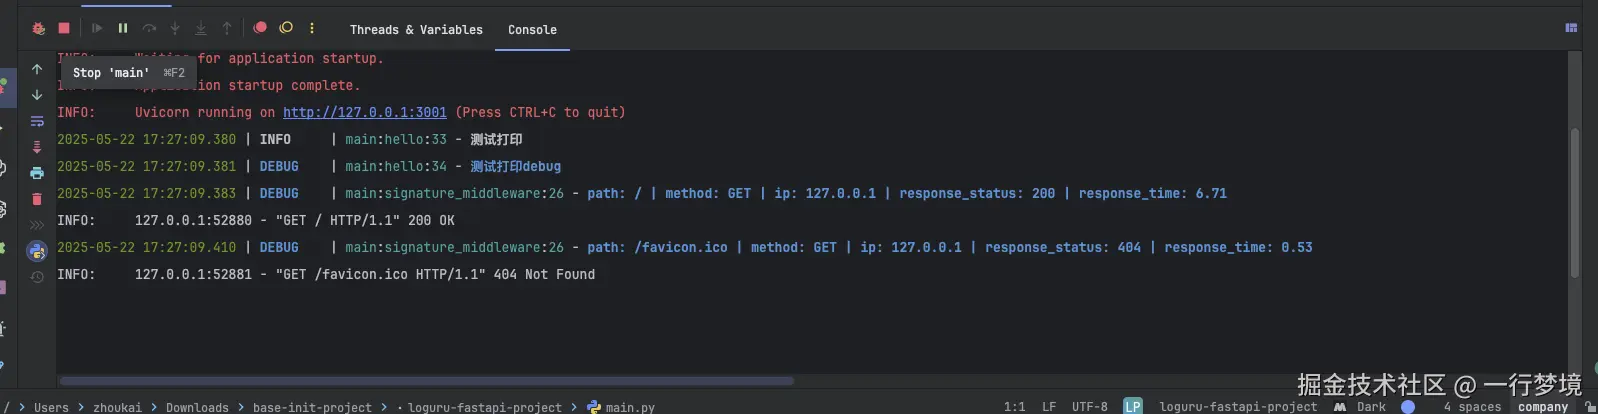This screenshot has width=1598, height=414.
Task: Click the favicon.ico 404 Not Found line
Action: pos(326,274)
